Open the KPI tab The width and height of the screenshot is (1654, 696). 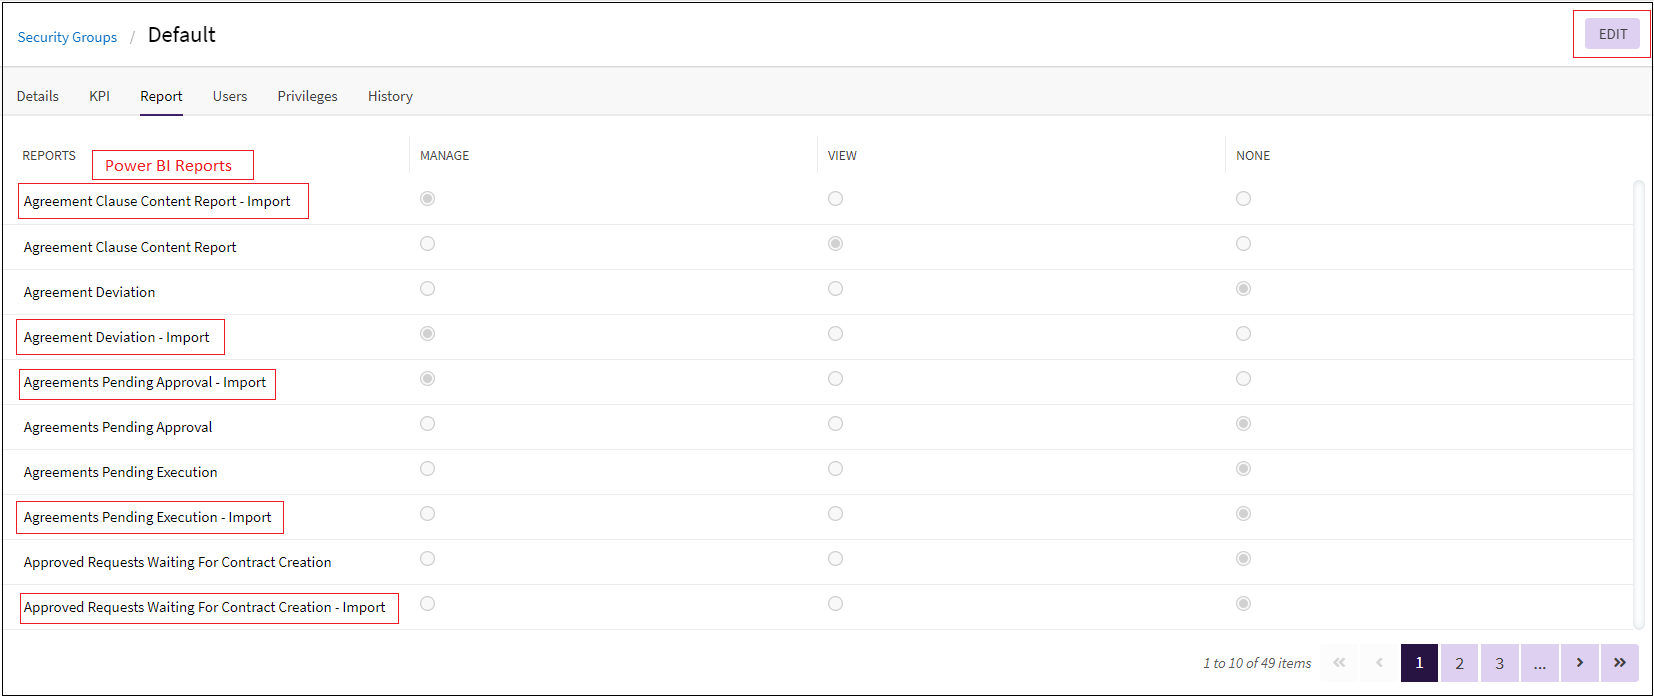point(99,96)
